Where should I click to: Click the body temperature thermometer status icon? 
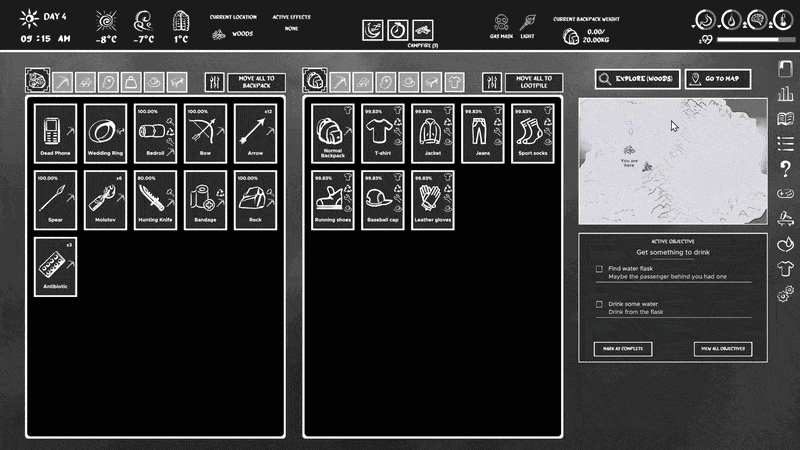(x=783, y=20)
